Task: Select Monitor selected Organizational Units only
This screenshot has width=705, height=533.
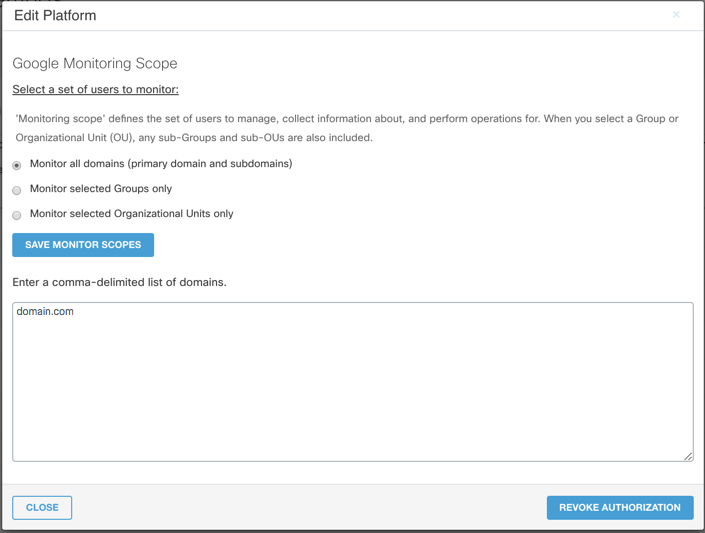Action: 17,215
